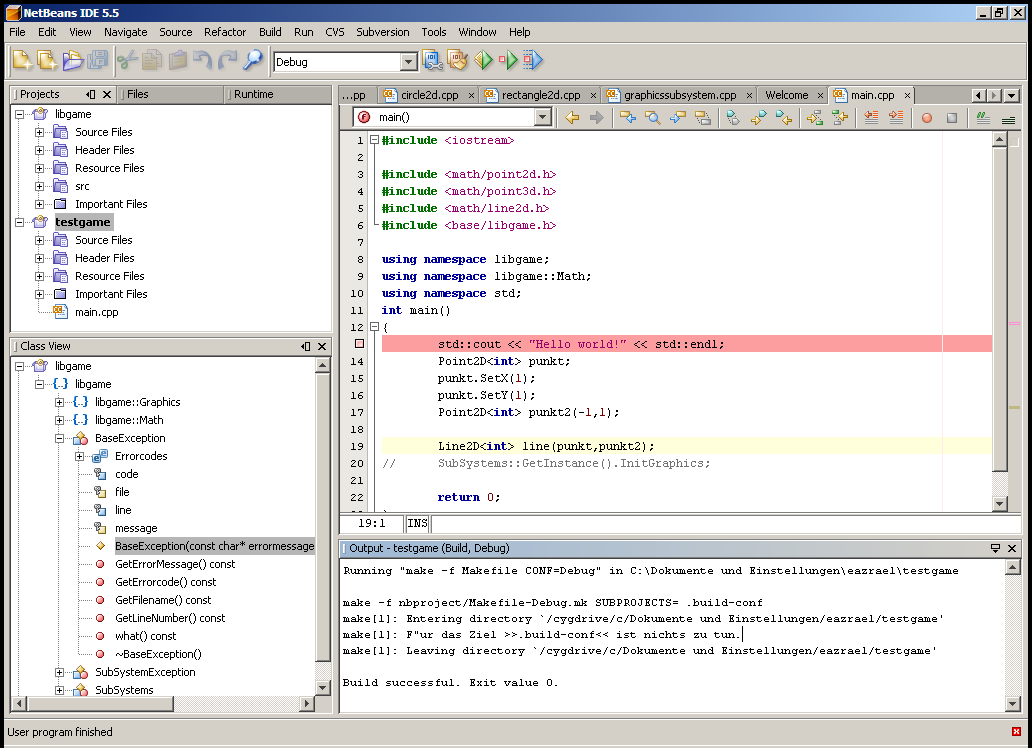Image resolution: width=1032 pixels, height=748 pixels.
Task: Expand libgame::Math namespace in Class View
Action: coord(59,420)
